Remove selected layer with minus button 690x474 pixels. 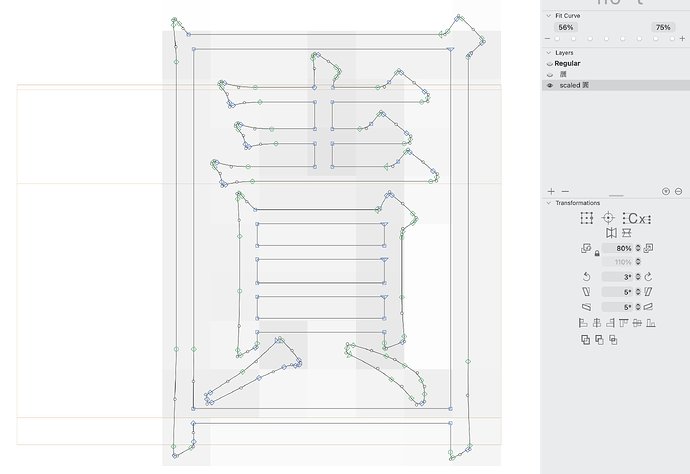(x=565, y=191)
